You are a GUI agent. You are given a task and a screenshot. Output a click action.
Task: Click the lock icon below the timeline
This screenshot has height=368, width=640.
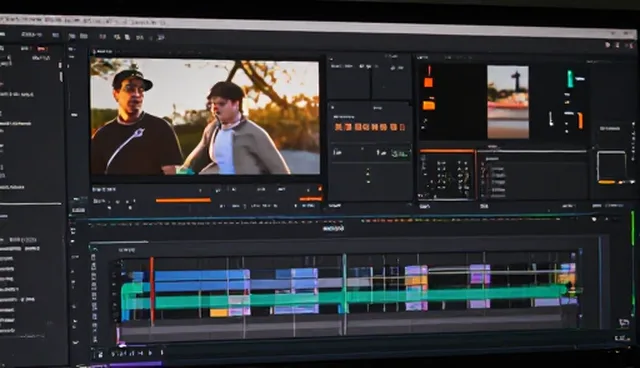(100, 355)
